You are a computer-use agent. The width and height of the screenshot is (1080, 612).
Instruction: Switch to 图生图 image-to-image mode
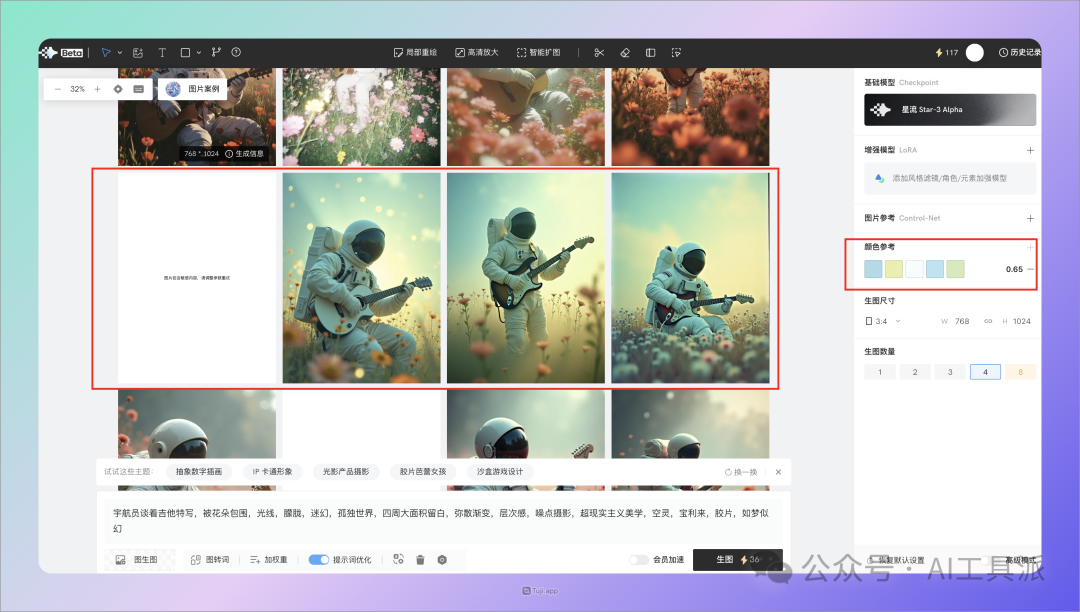pos(138,559)
